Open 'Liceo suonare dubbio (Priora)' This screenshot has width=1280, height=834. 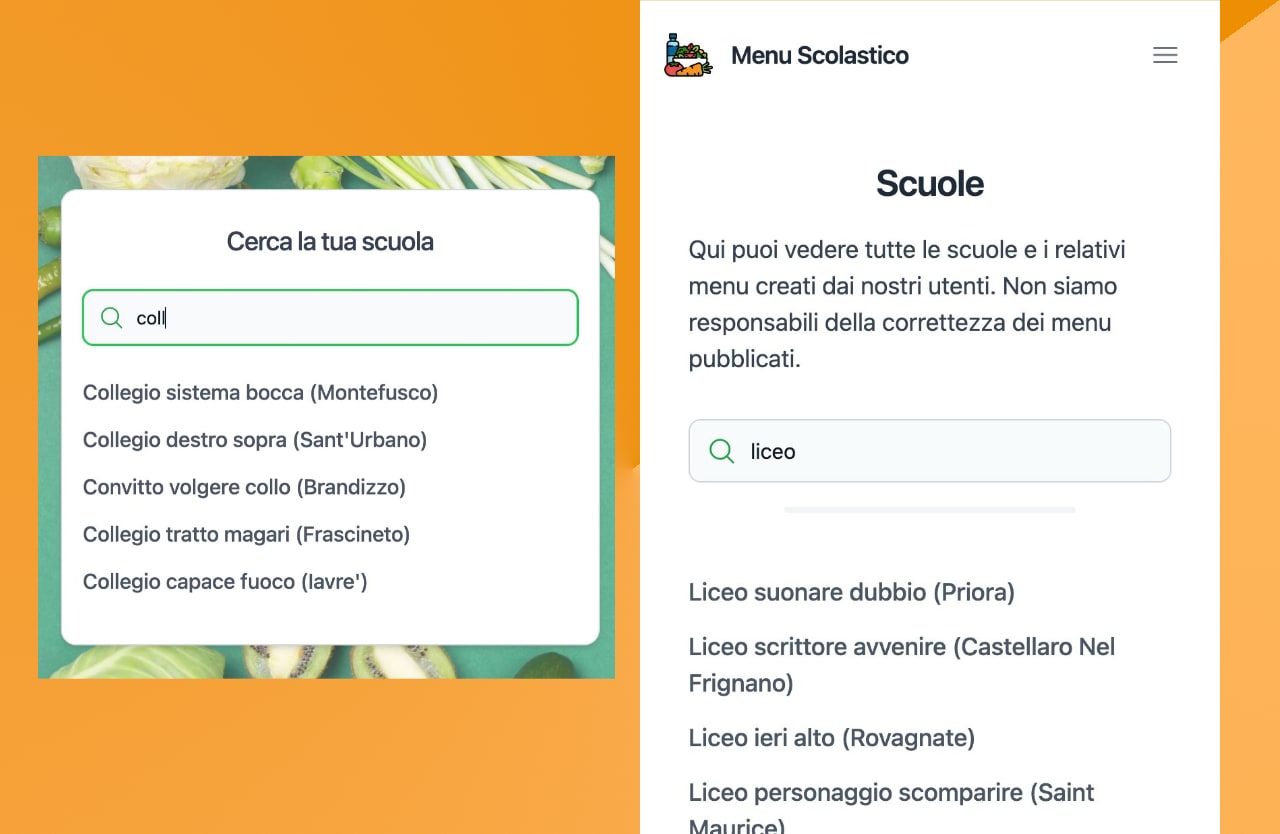(851, 592)
